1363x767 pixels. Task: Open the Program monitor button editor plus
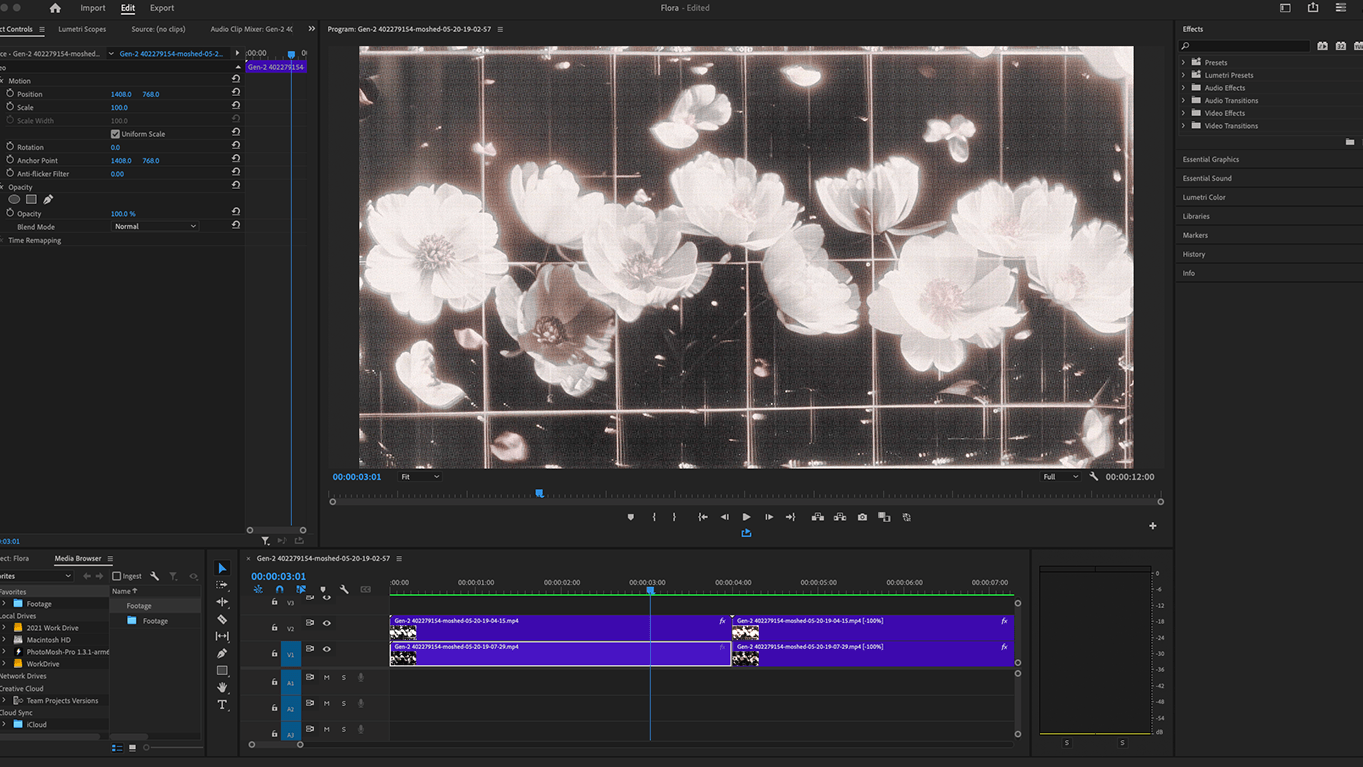1152,526
